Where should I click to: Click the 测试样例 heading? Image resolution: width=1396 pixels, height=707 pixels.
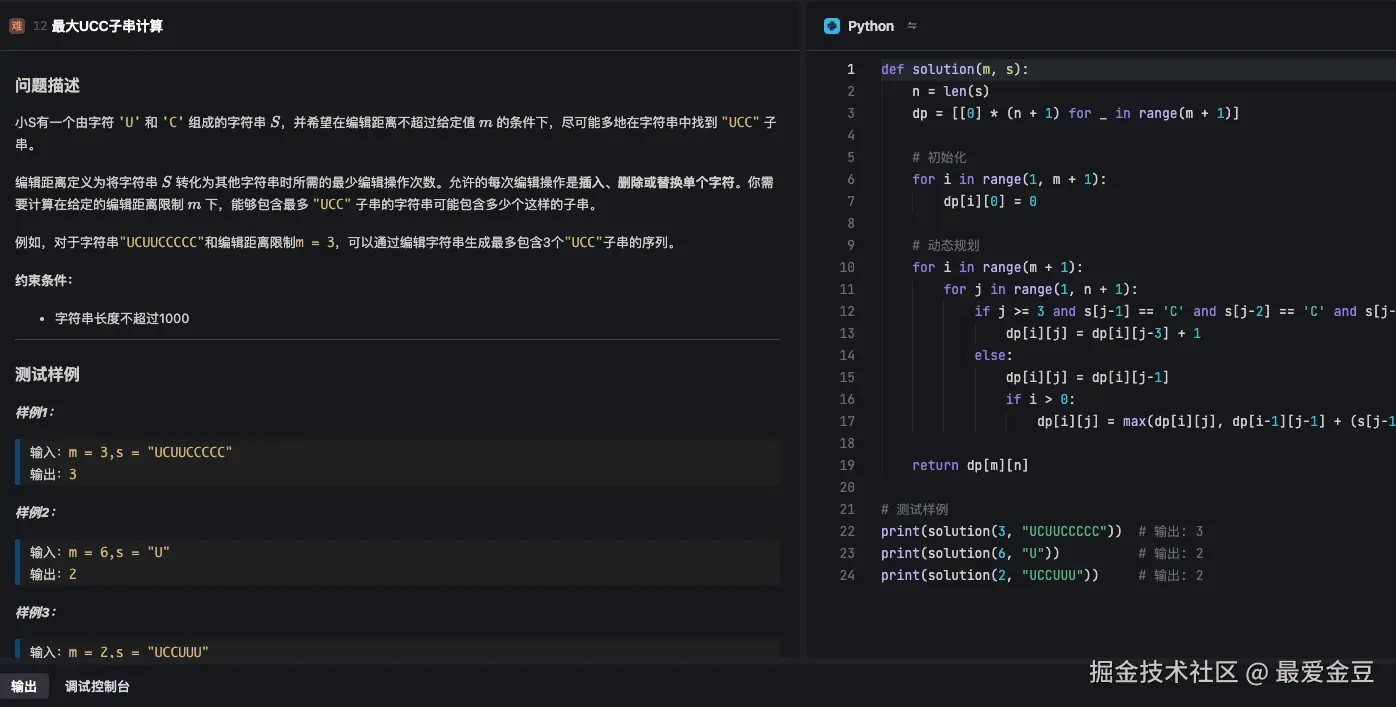(47, 374)
